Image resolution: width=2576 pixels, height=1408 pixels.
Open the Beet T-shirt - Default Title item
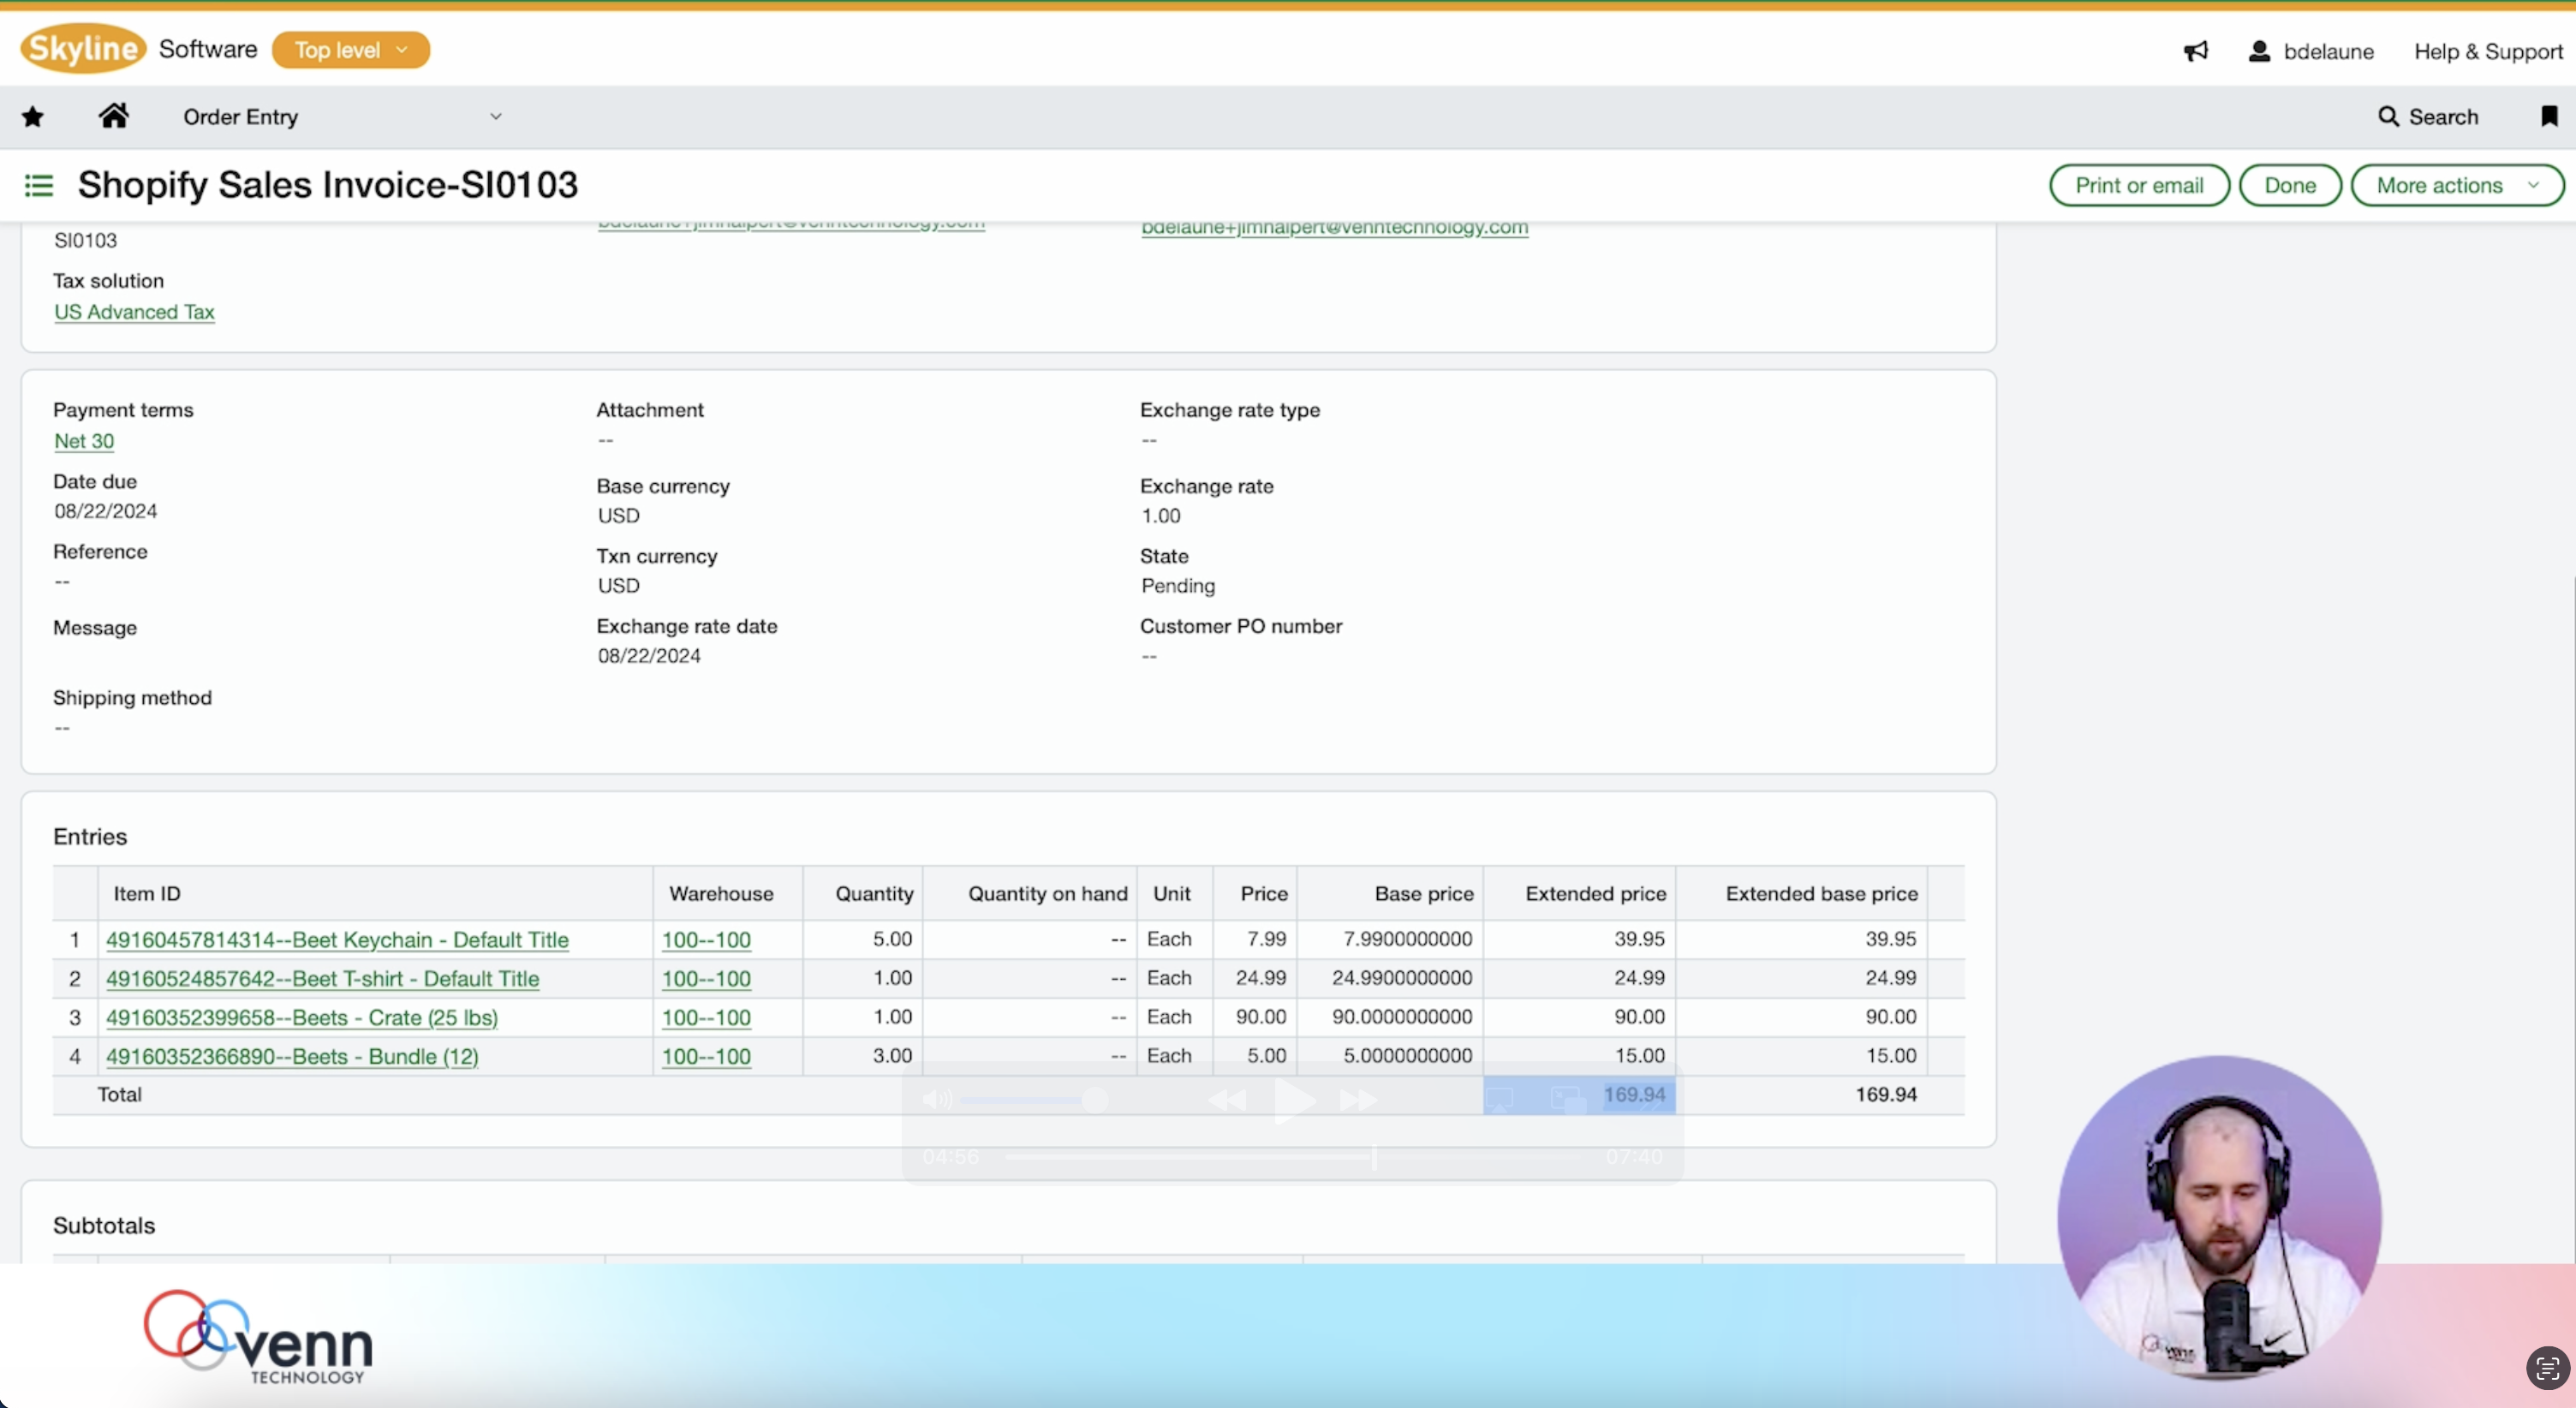322,979
